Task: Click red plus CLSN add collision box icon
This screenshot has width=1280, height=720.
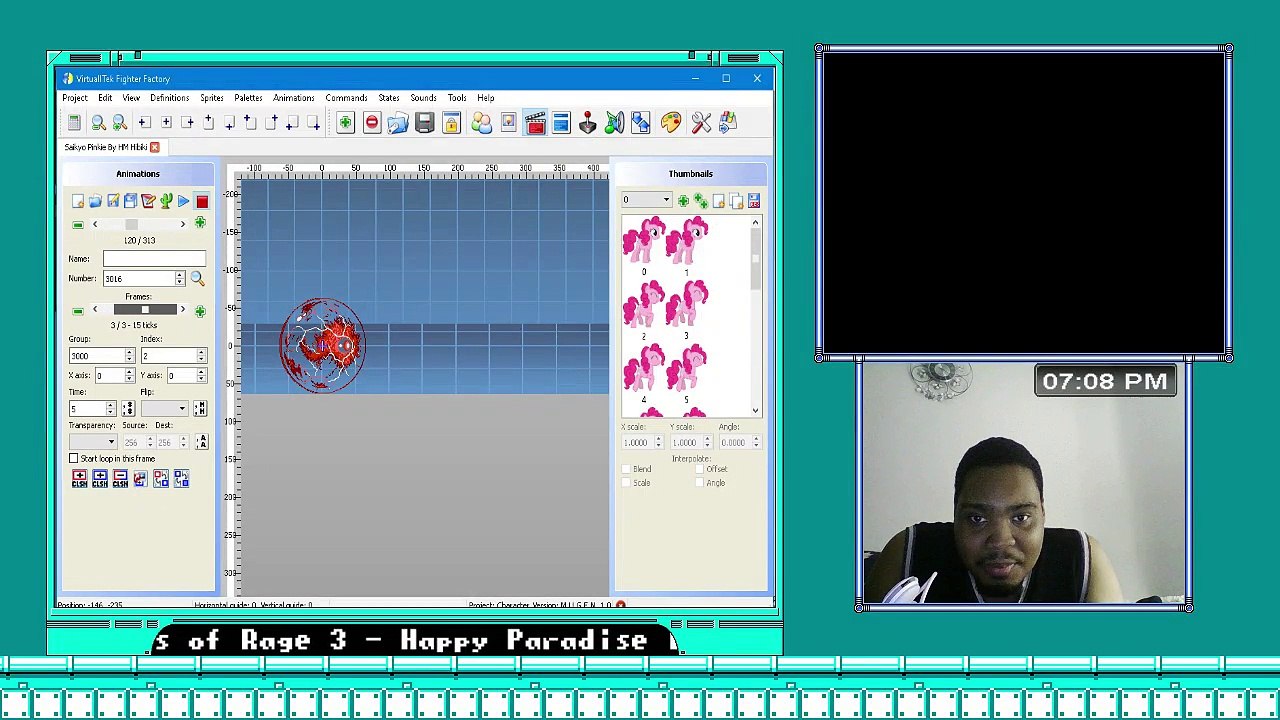Action: 79,479
